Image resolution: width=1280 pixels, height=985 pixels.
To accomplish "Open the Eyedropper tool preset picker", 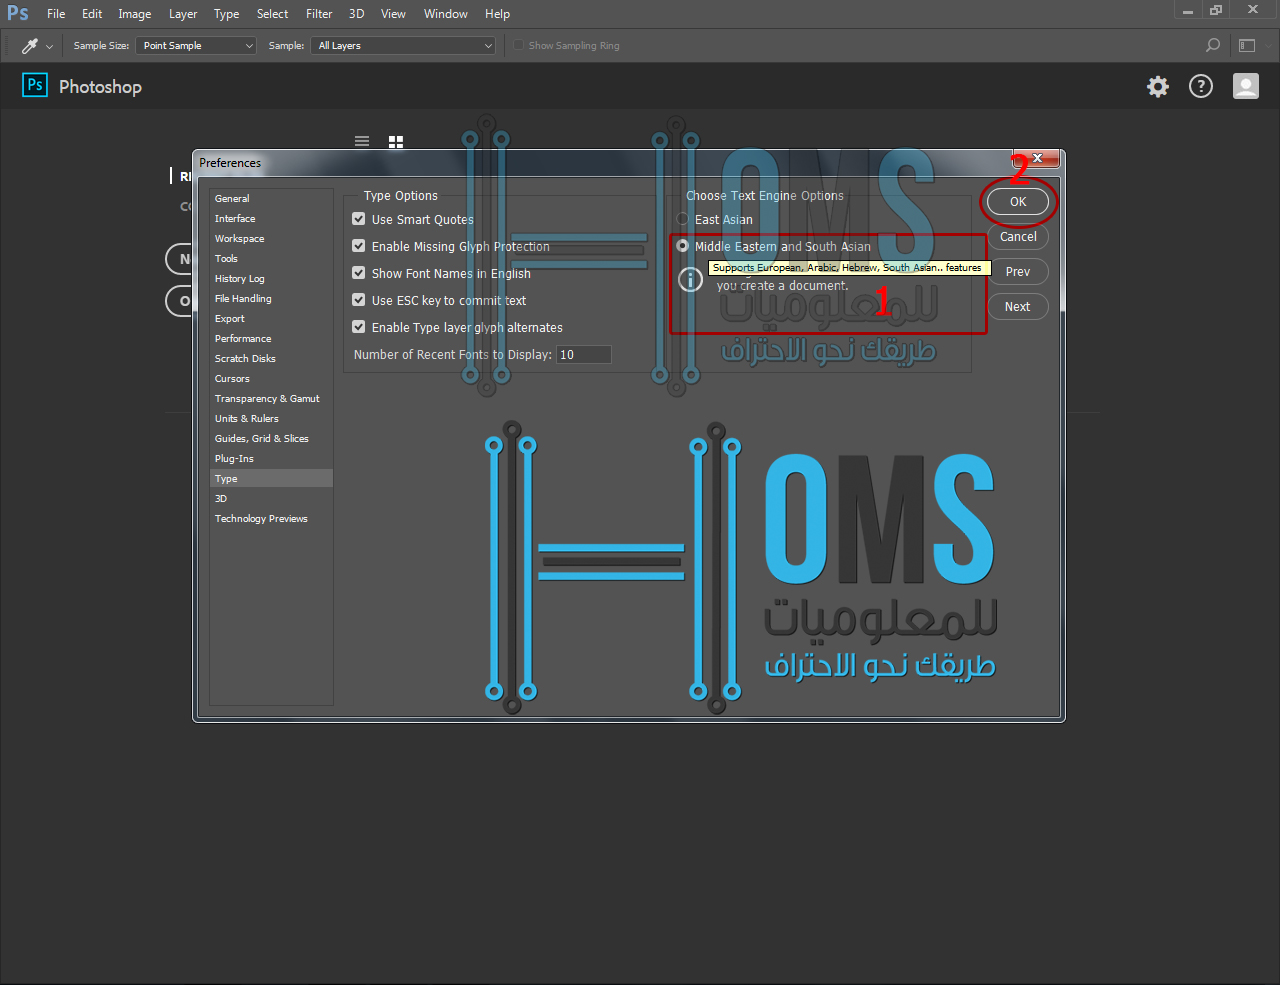I will 37,46.
